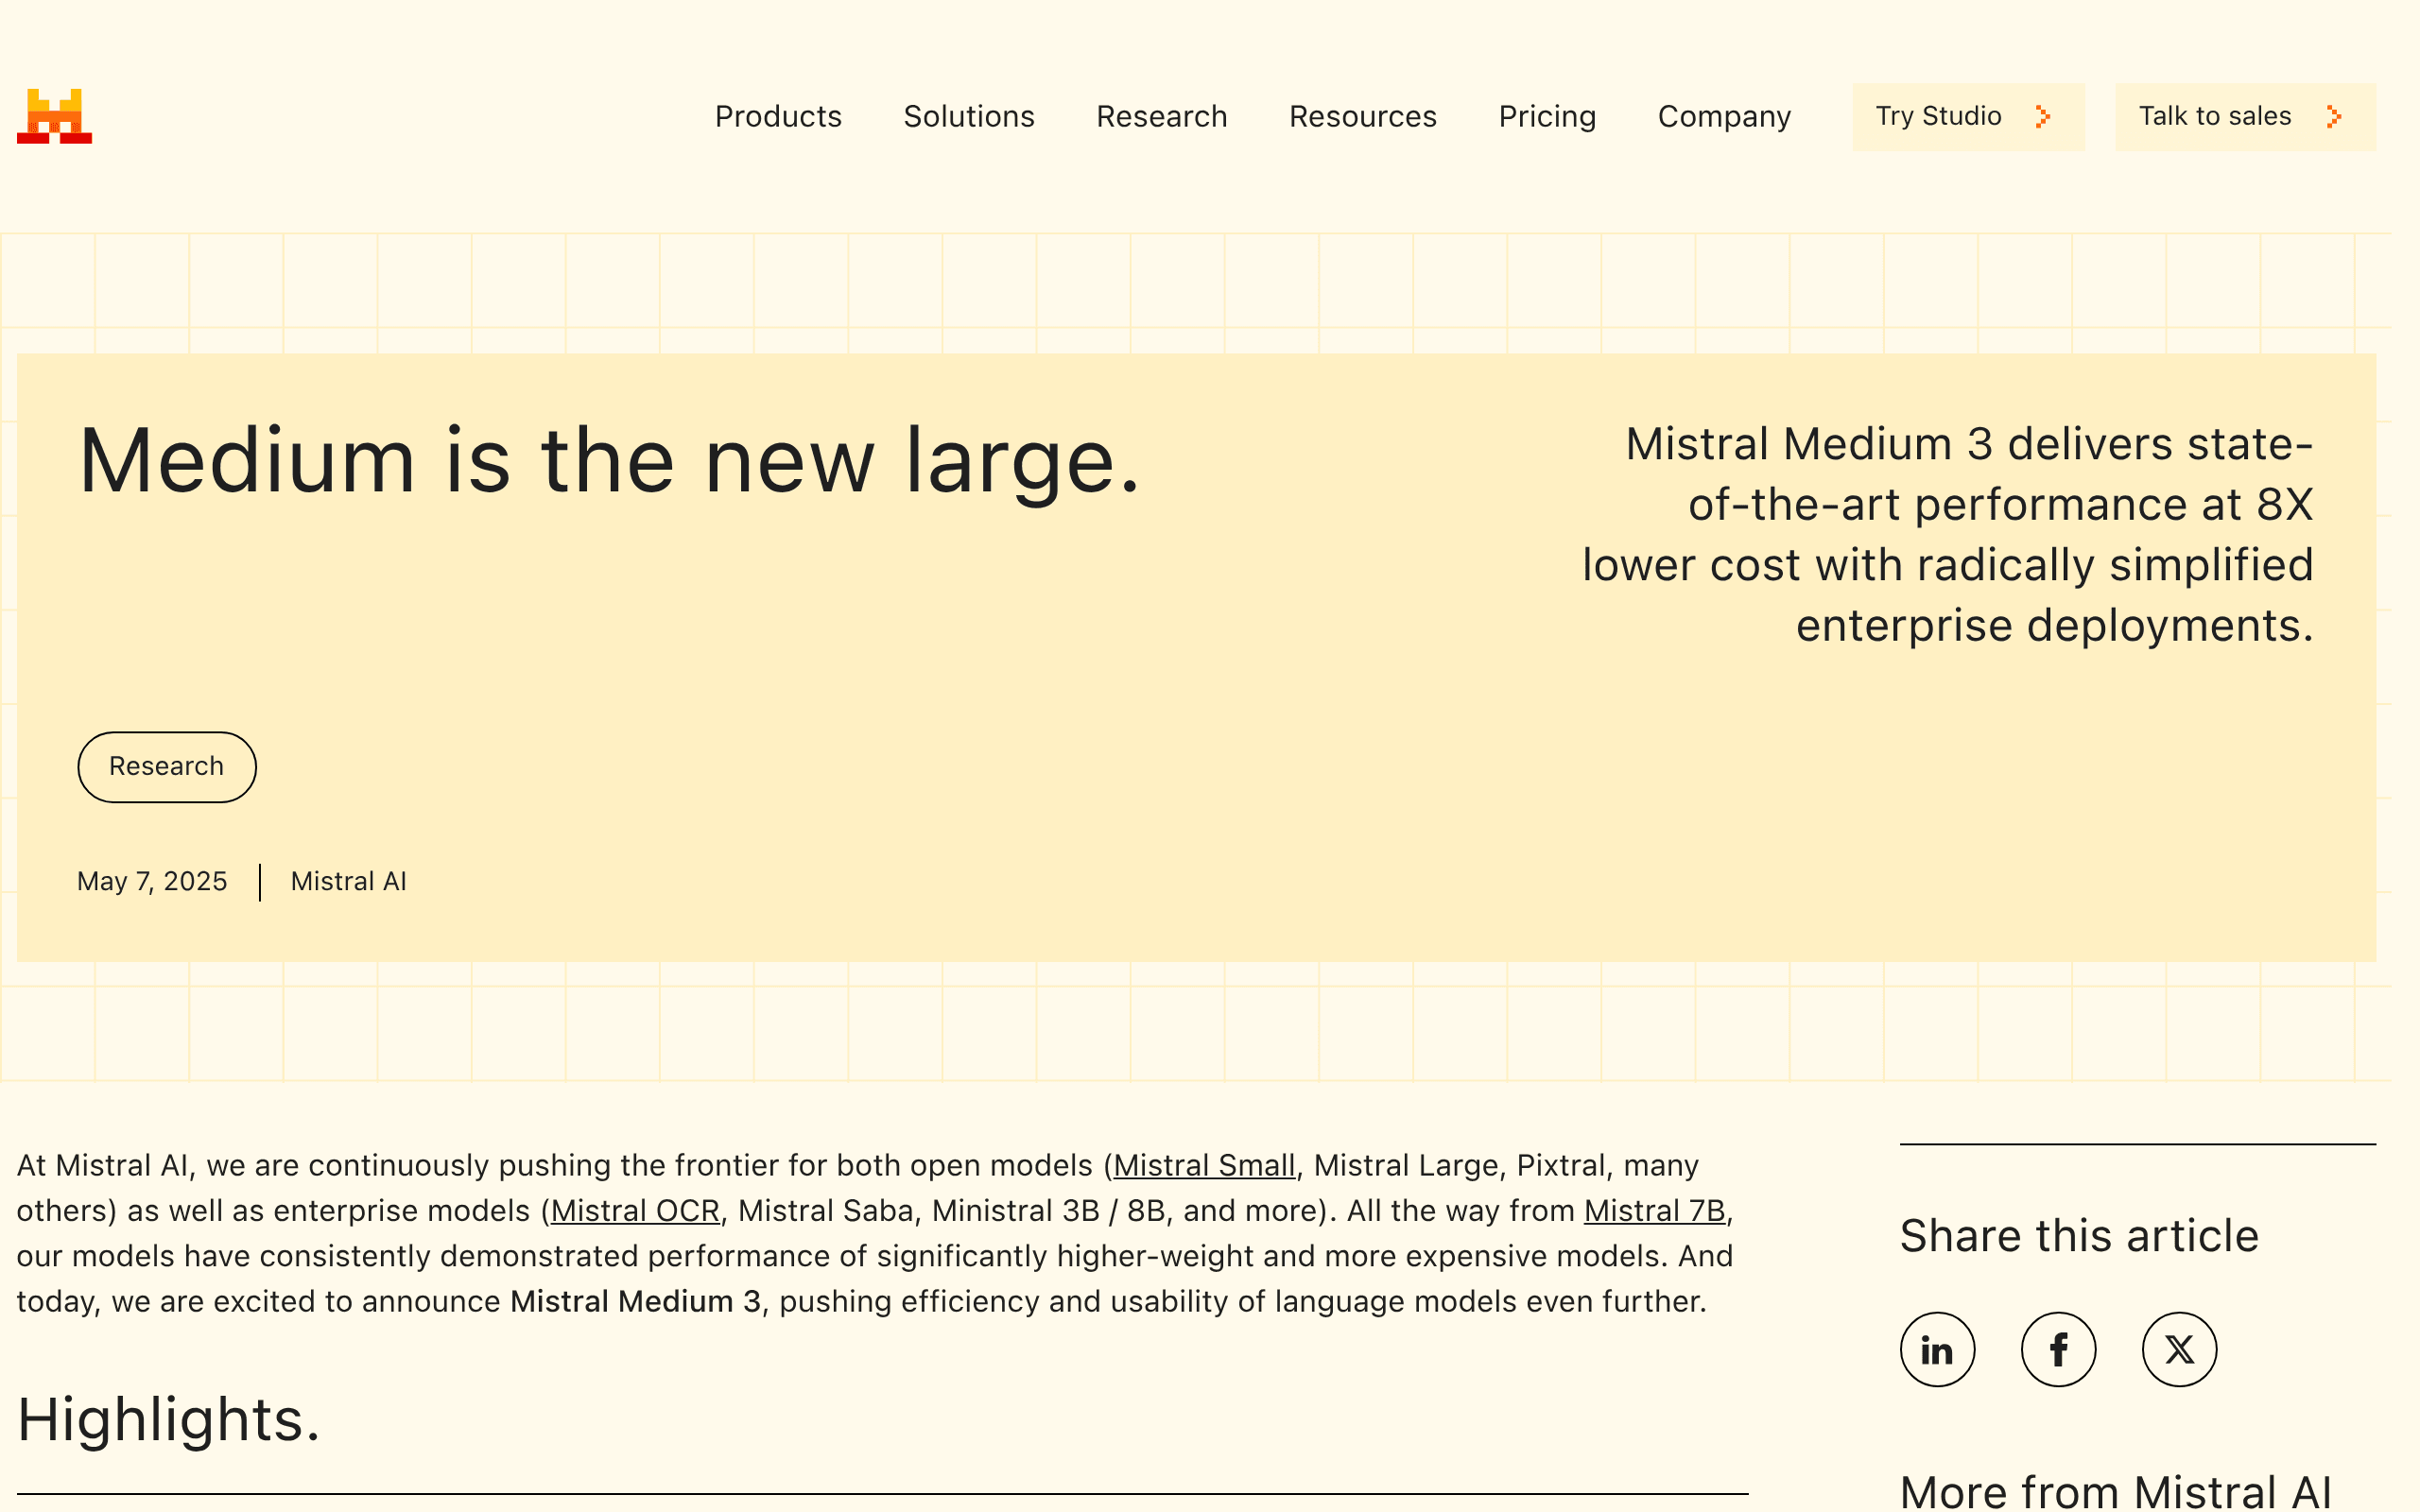Select the Research category tag
Viewport: 2420px width, 1512px height.
[x=167, y=767]
